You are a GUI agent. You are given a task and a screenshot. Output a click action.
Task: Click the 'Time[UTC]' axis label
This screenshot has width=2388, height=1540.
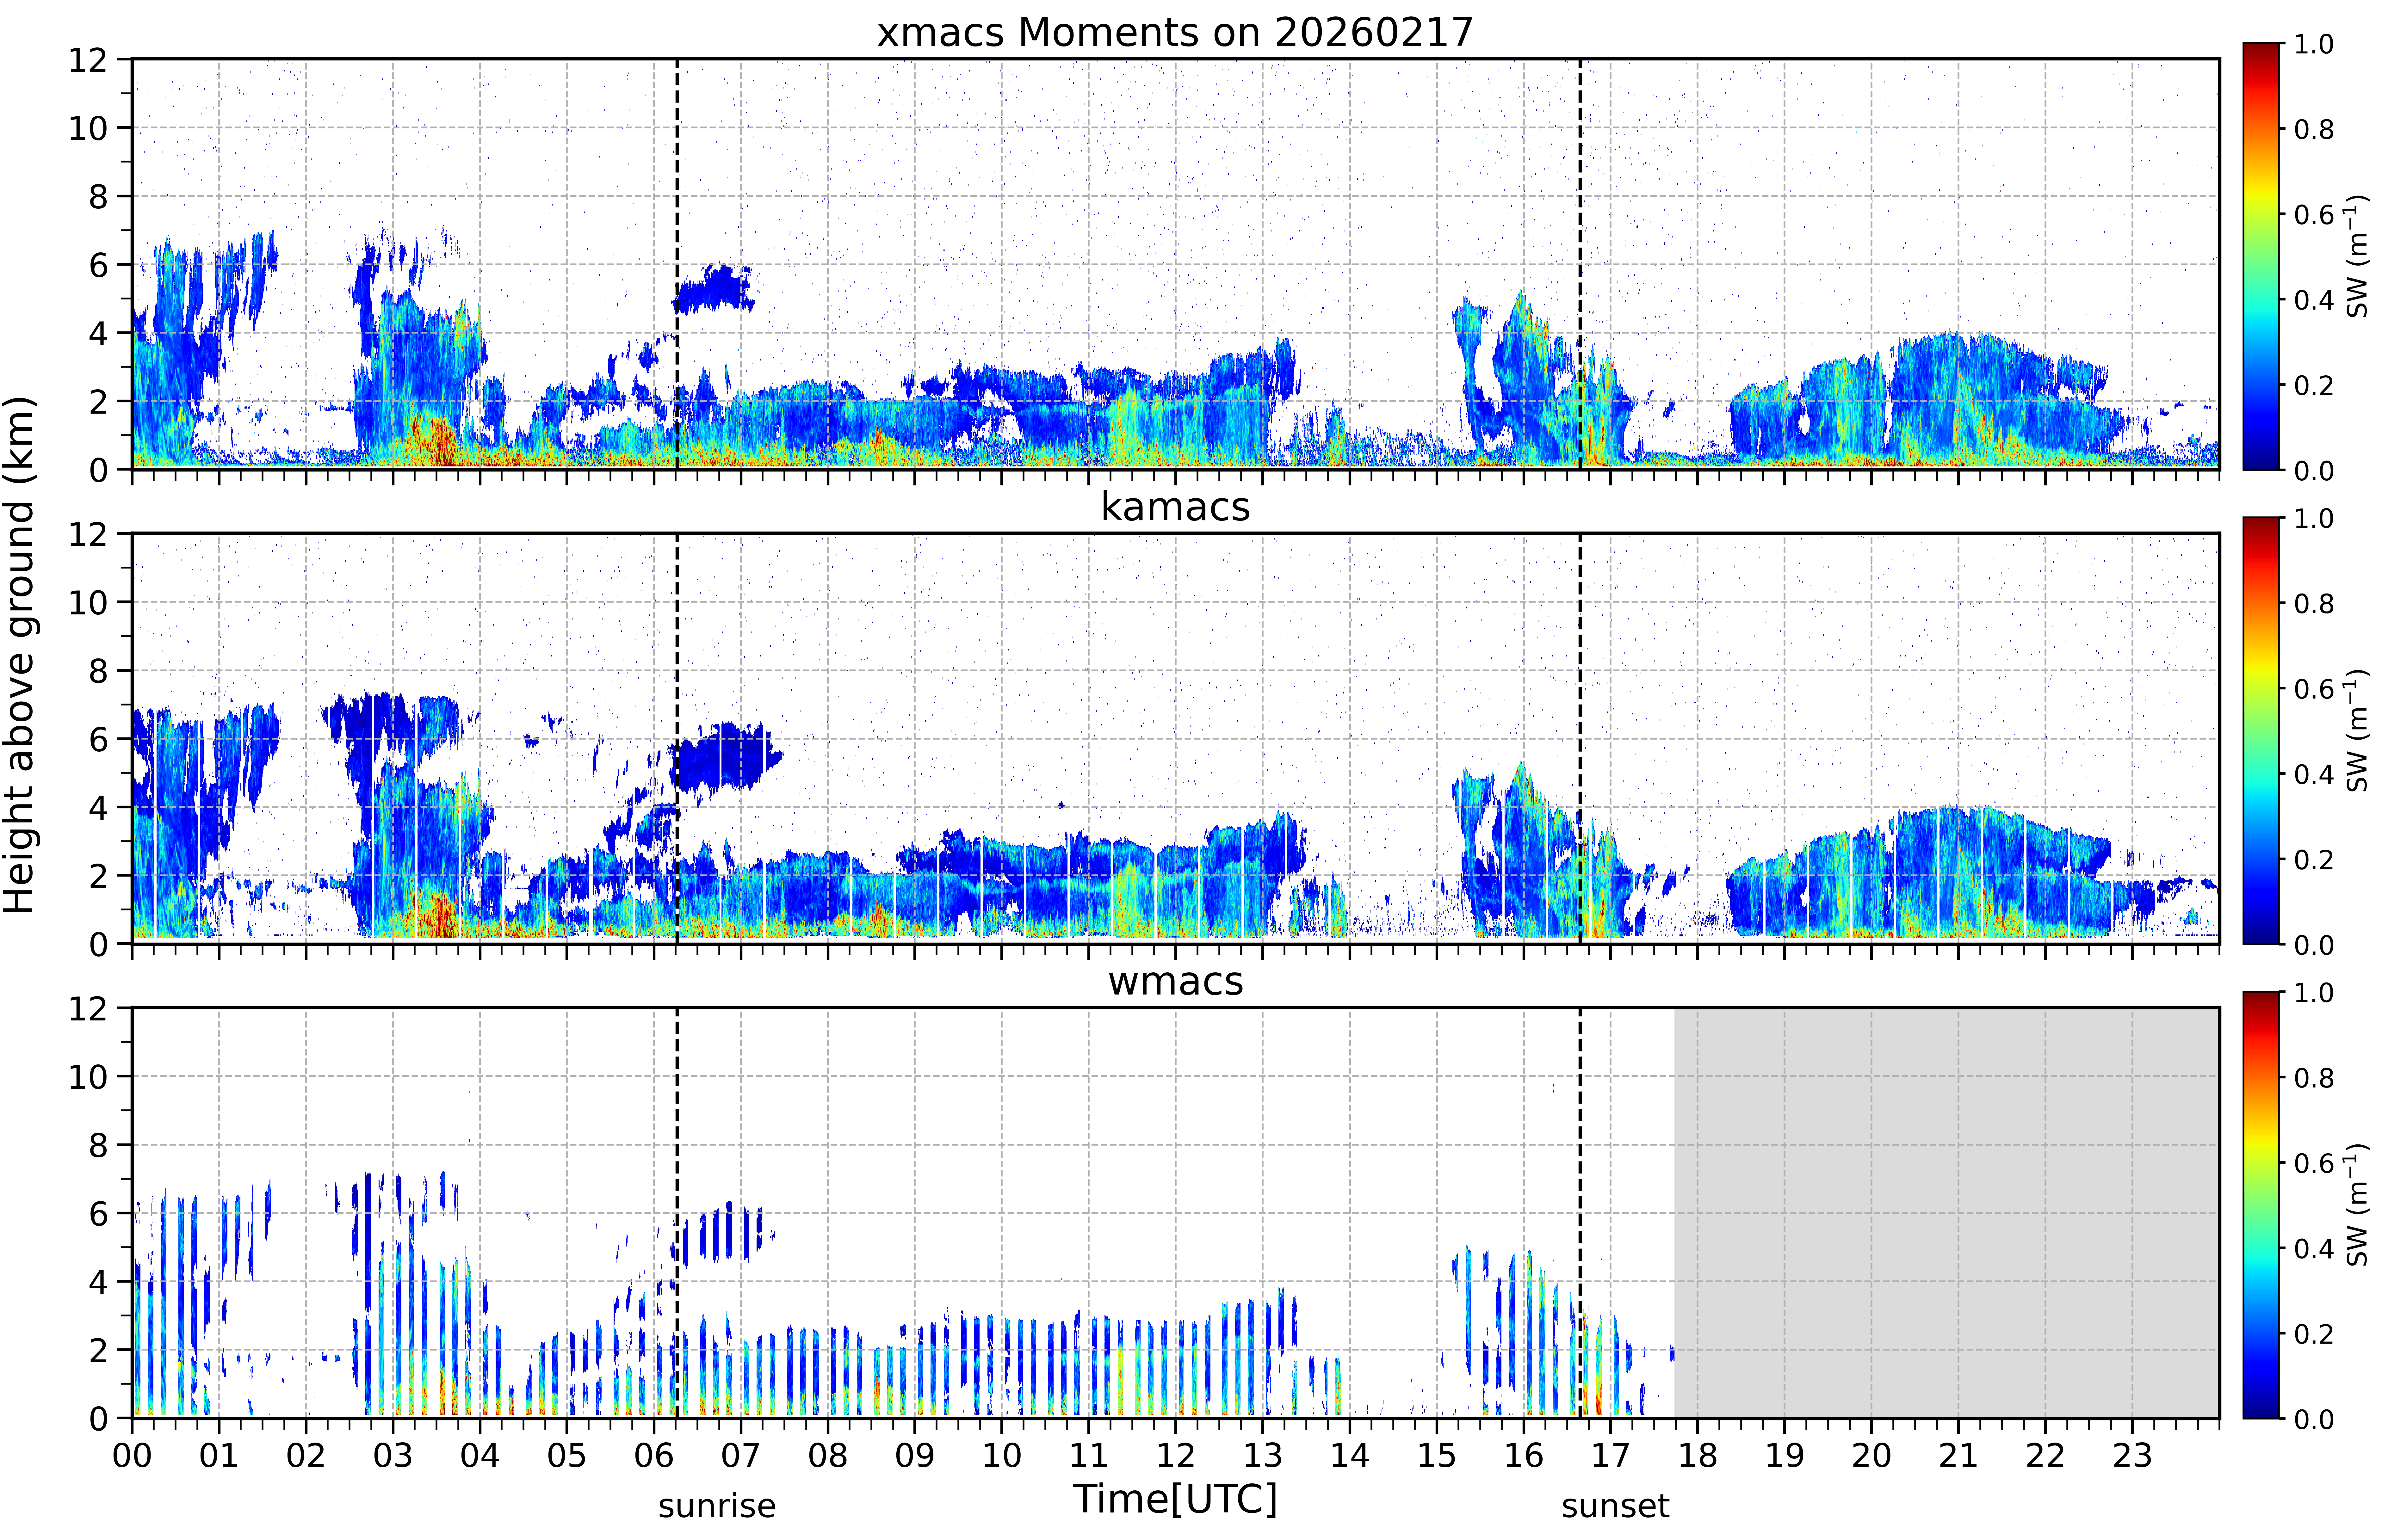1175,1499
